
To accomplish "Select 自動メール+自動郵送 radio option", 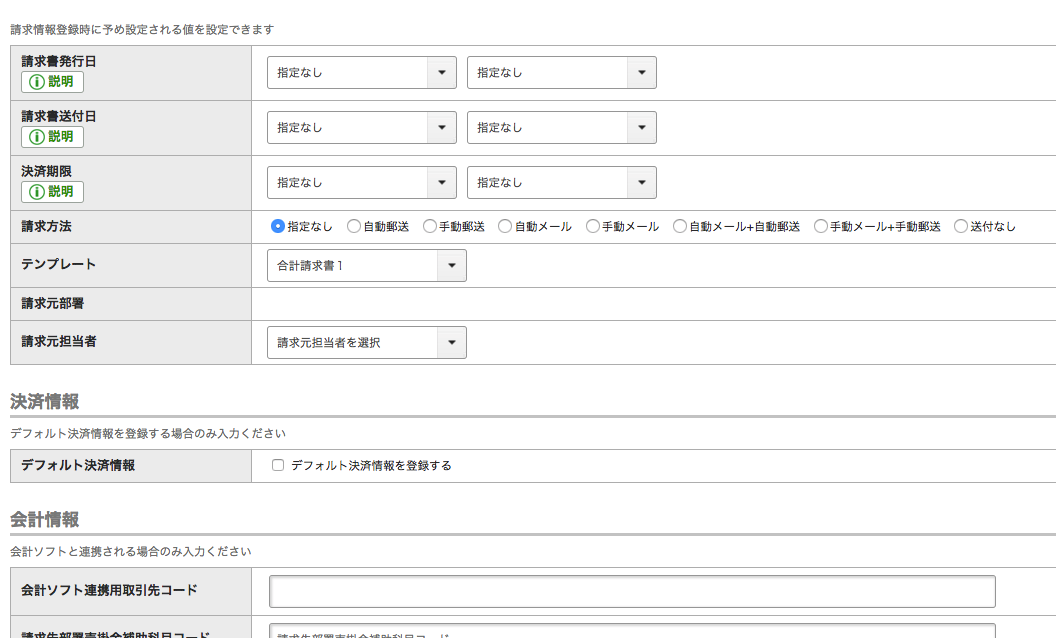I will point(680,227).
